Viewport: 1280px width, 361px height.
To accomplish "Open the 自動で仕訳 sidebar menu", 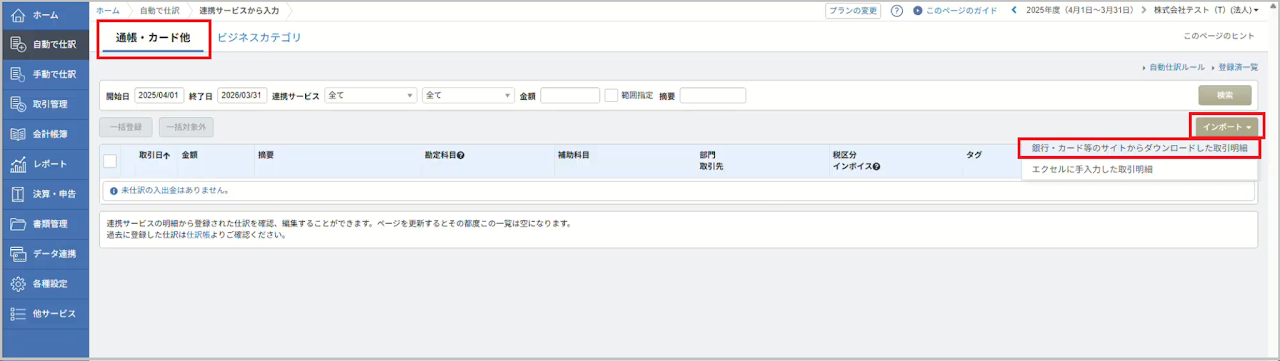I will (x=44, y=44).
